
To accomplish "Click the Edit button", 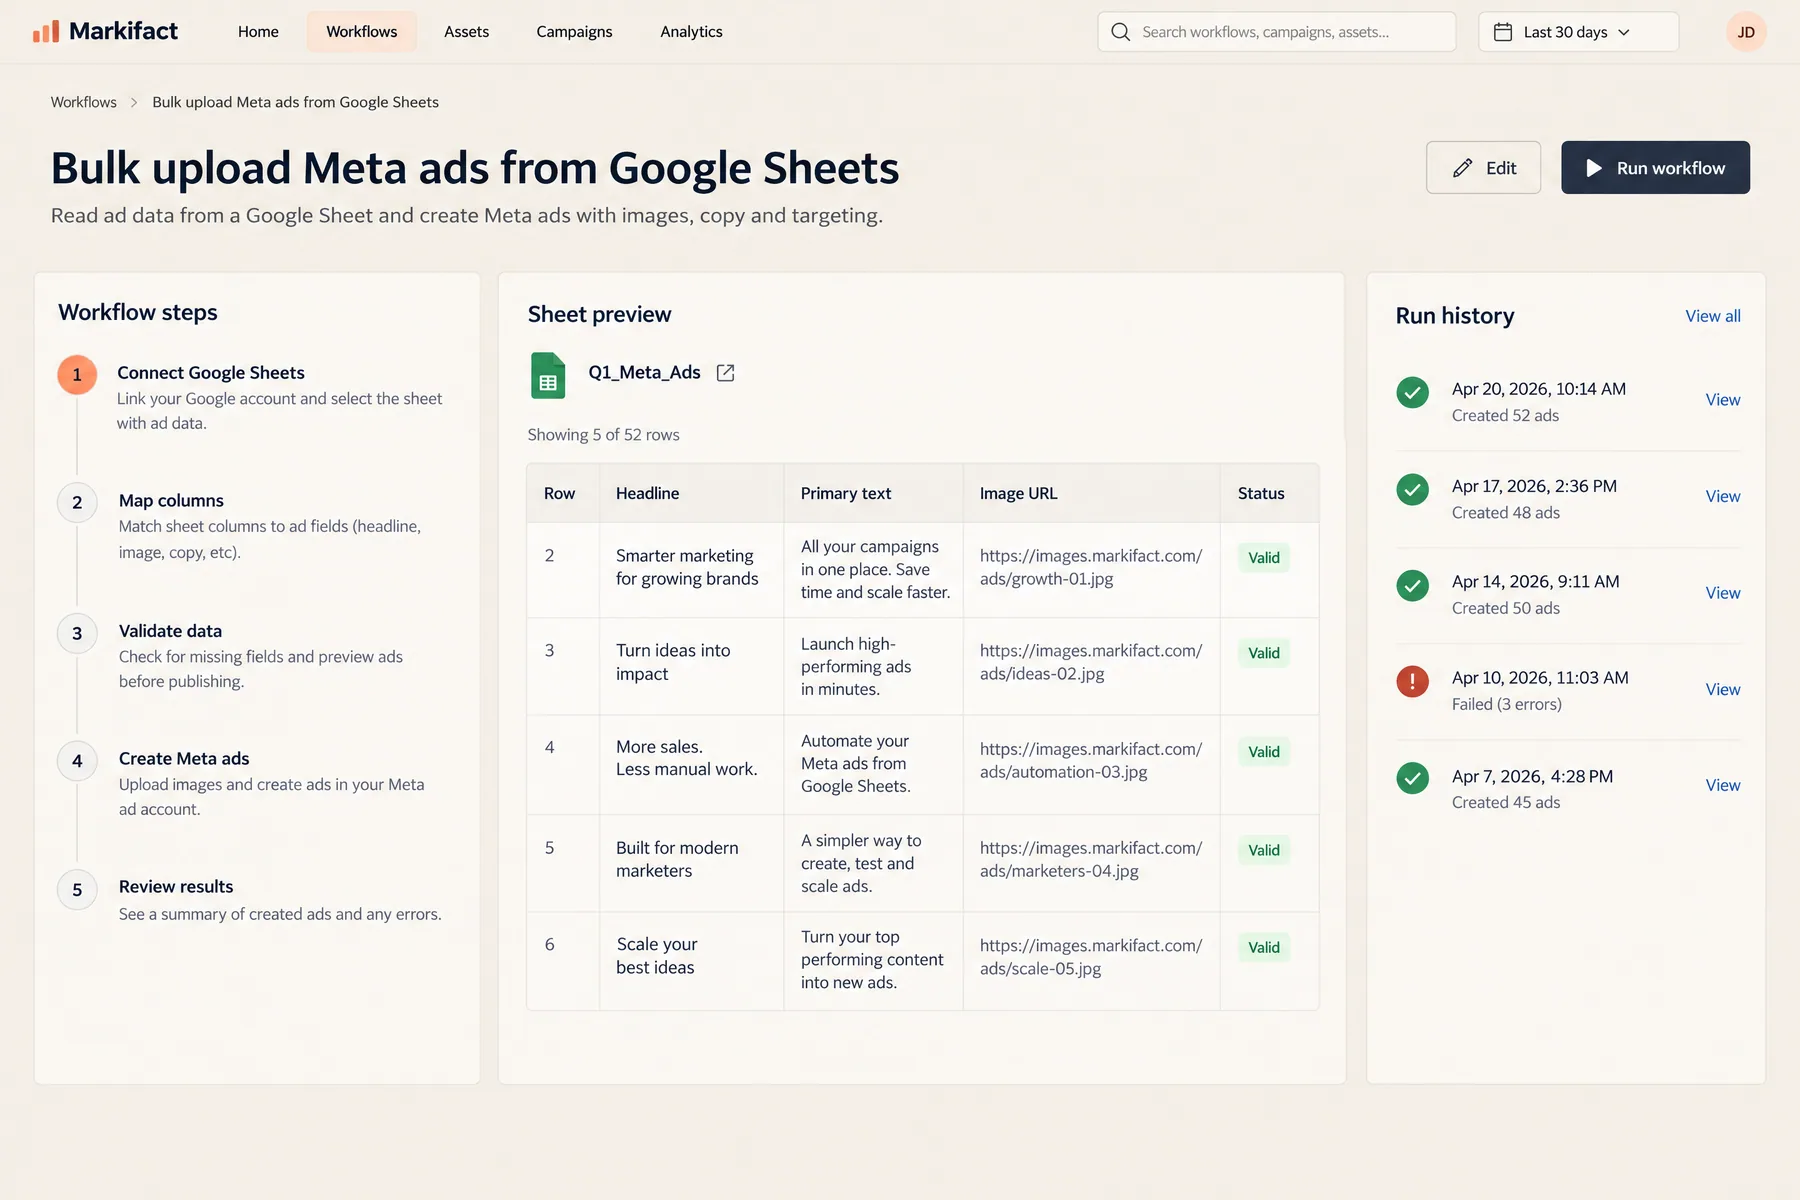I will [x=1483, y=168].
